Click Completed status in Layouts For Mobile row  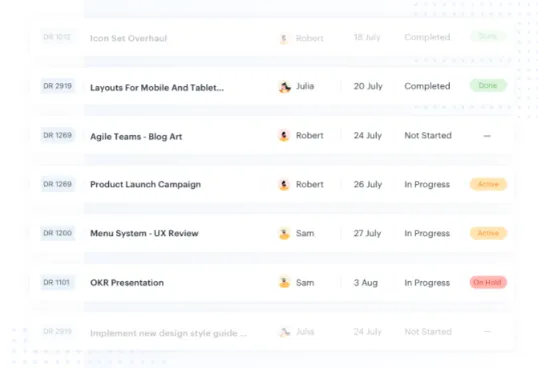point(427,86)
